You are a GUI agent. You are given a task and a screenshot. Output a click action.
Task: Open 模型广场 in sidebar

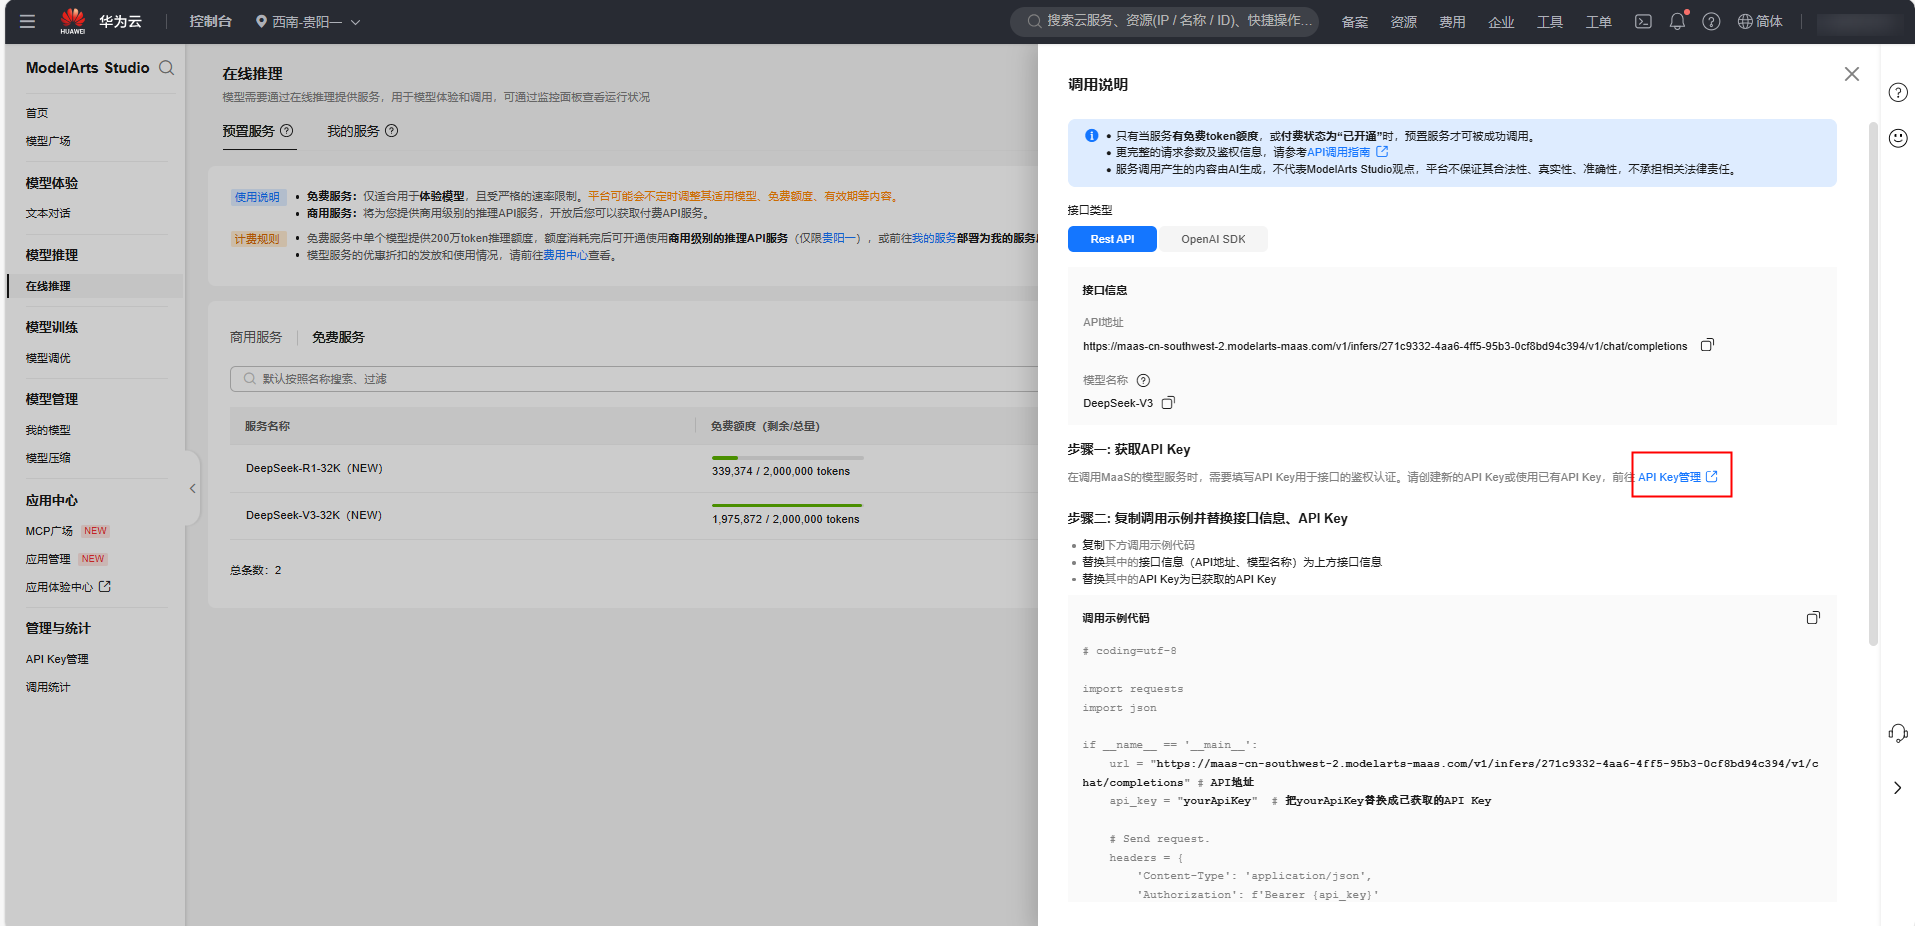point(48,141)
